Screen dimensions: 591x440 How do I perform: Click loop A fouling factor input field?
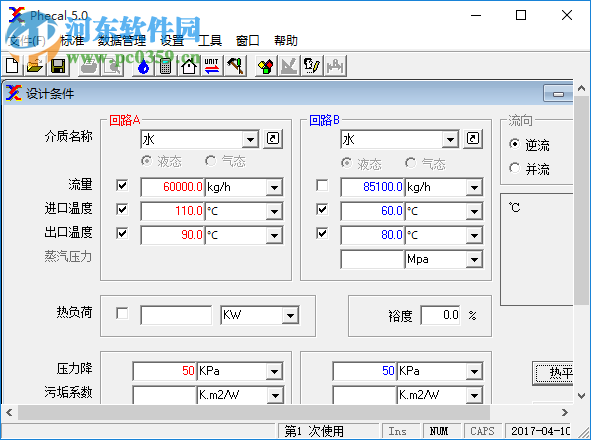tap(165, 395)
